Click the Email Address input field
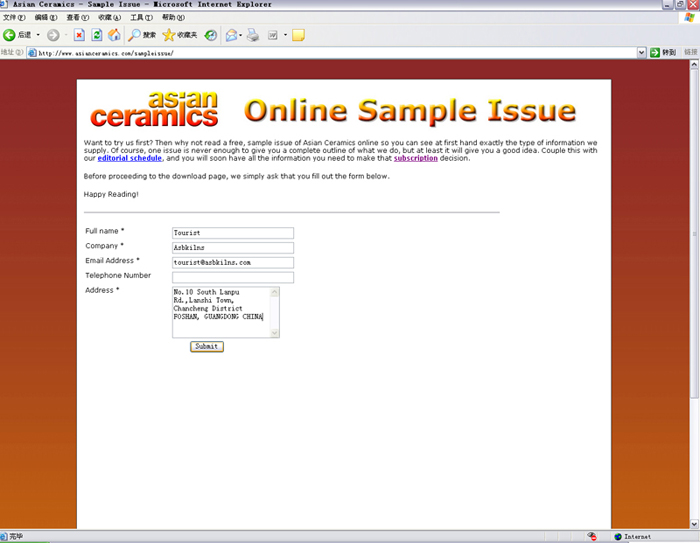This screenshot has height=543, width=700. click(x=233, y=262)
